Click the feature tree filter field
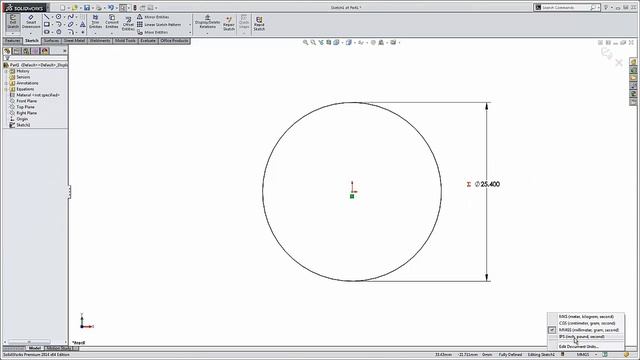The width and height of the screenshot is (640, 360). click(x=37, y=58)
